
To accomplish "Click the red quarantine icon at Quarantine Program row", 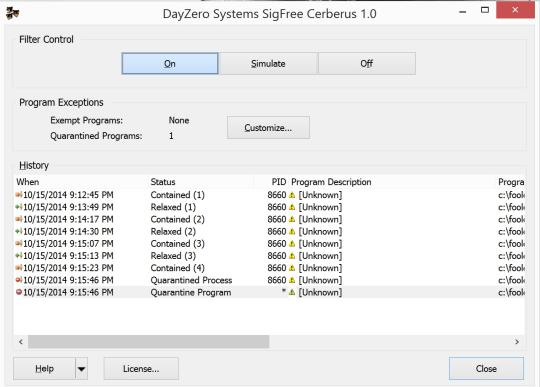I will tap(19, 292).
